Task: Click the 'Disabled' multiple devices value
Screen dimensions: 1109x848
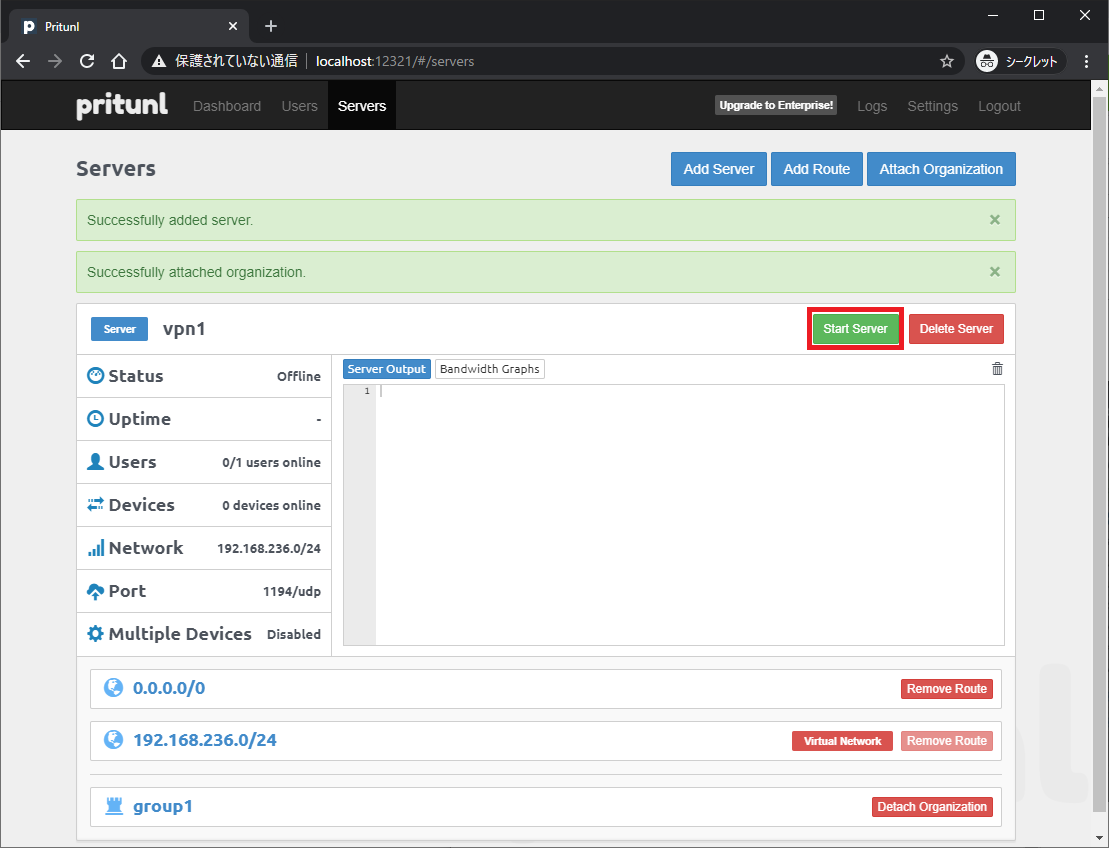Action: point(294,634)
